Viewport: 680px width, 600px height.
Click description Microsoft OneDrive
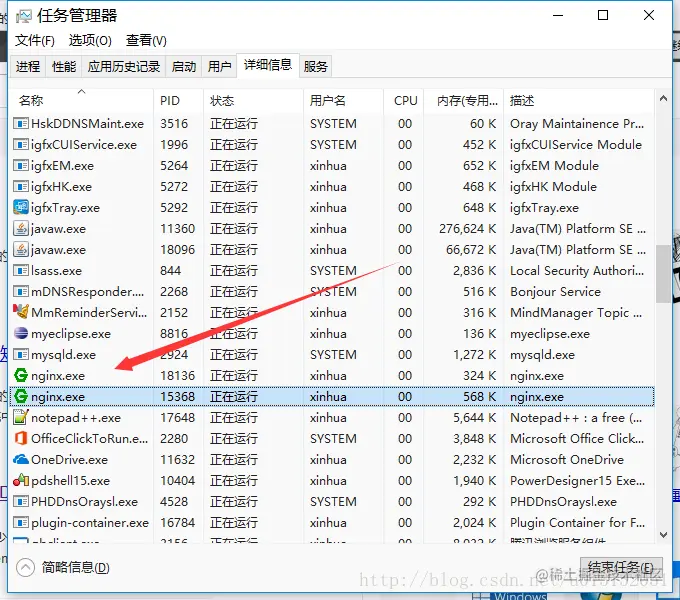point(567,460)
